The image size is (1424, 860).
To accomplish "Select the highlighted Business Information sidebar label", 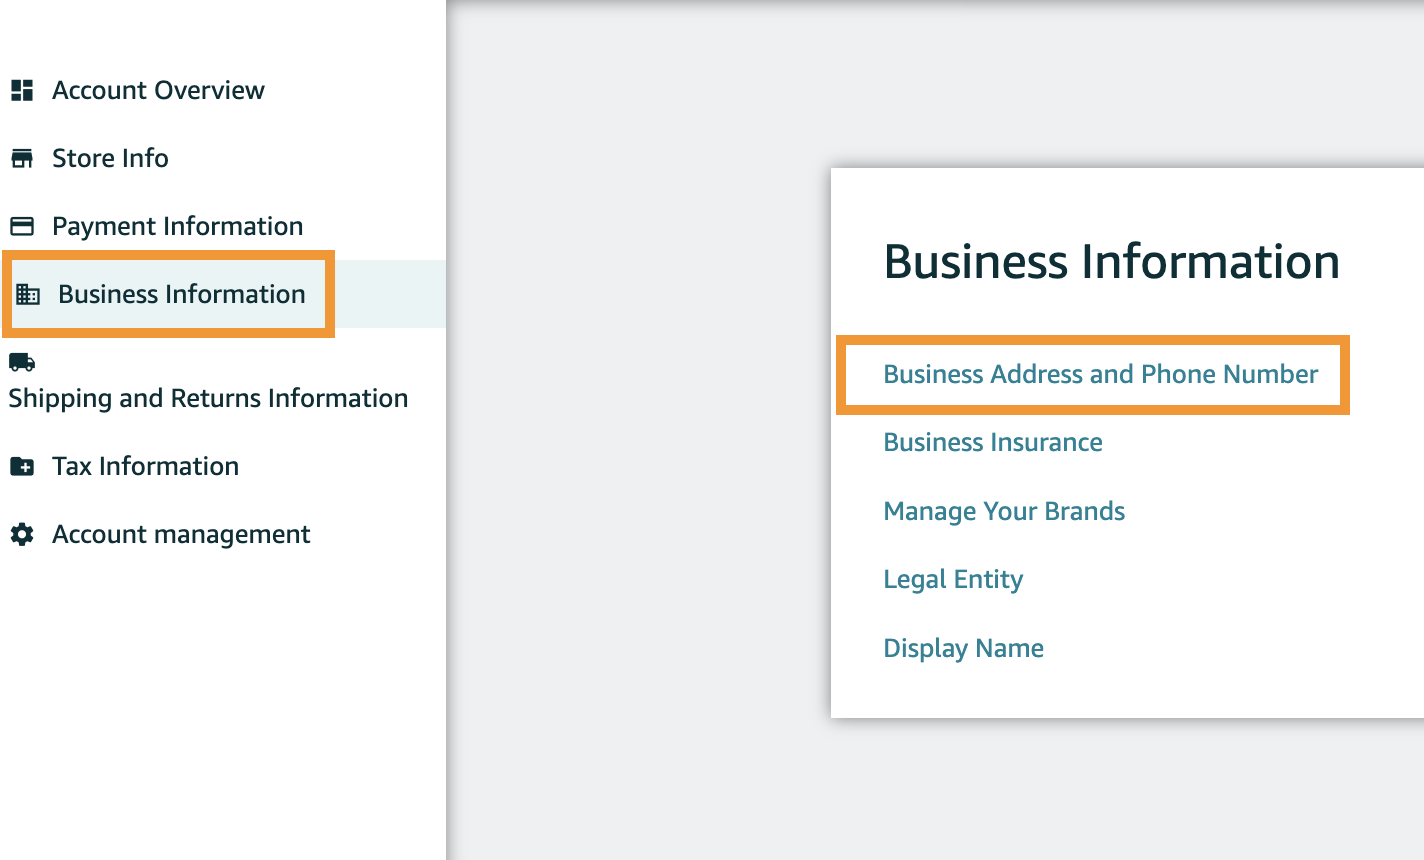I will click(x=181, y=294).
